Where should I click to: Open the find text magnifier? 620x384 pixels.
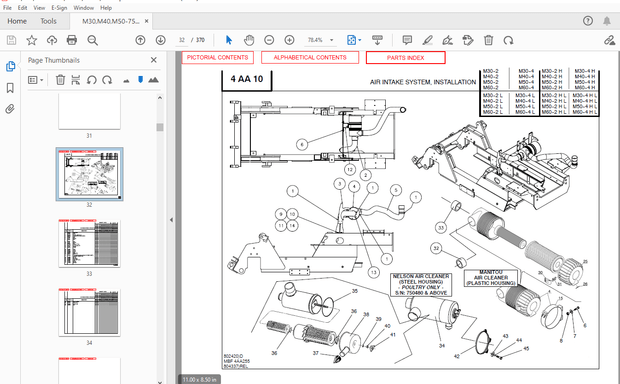[93, 40]
